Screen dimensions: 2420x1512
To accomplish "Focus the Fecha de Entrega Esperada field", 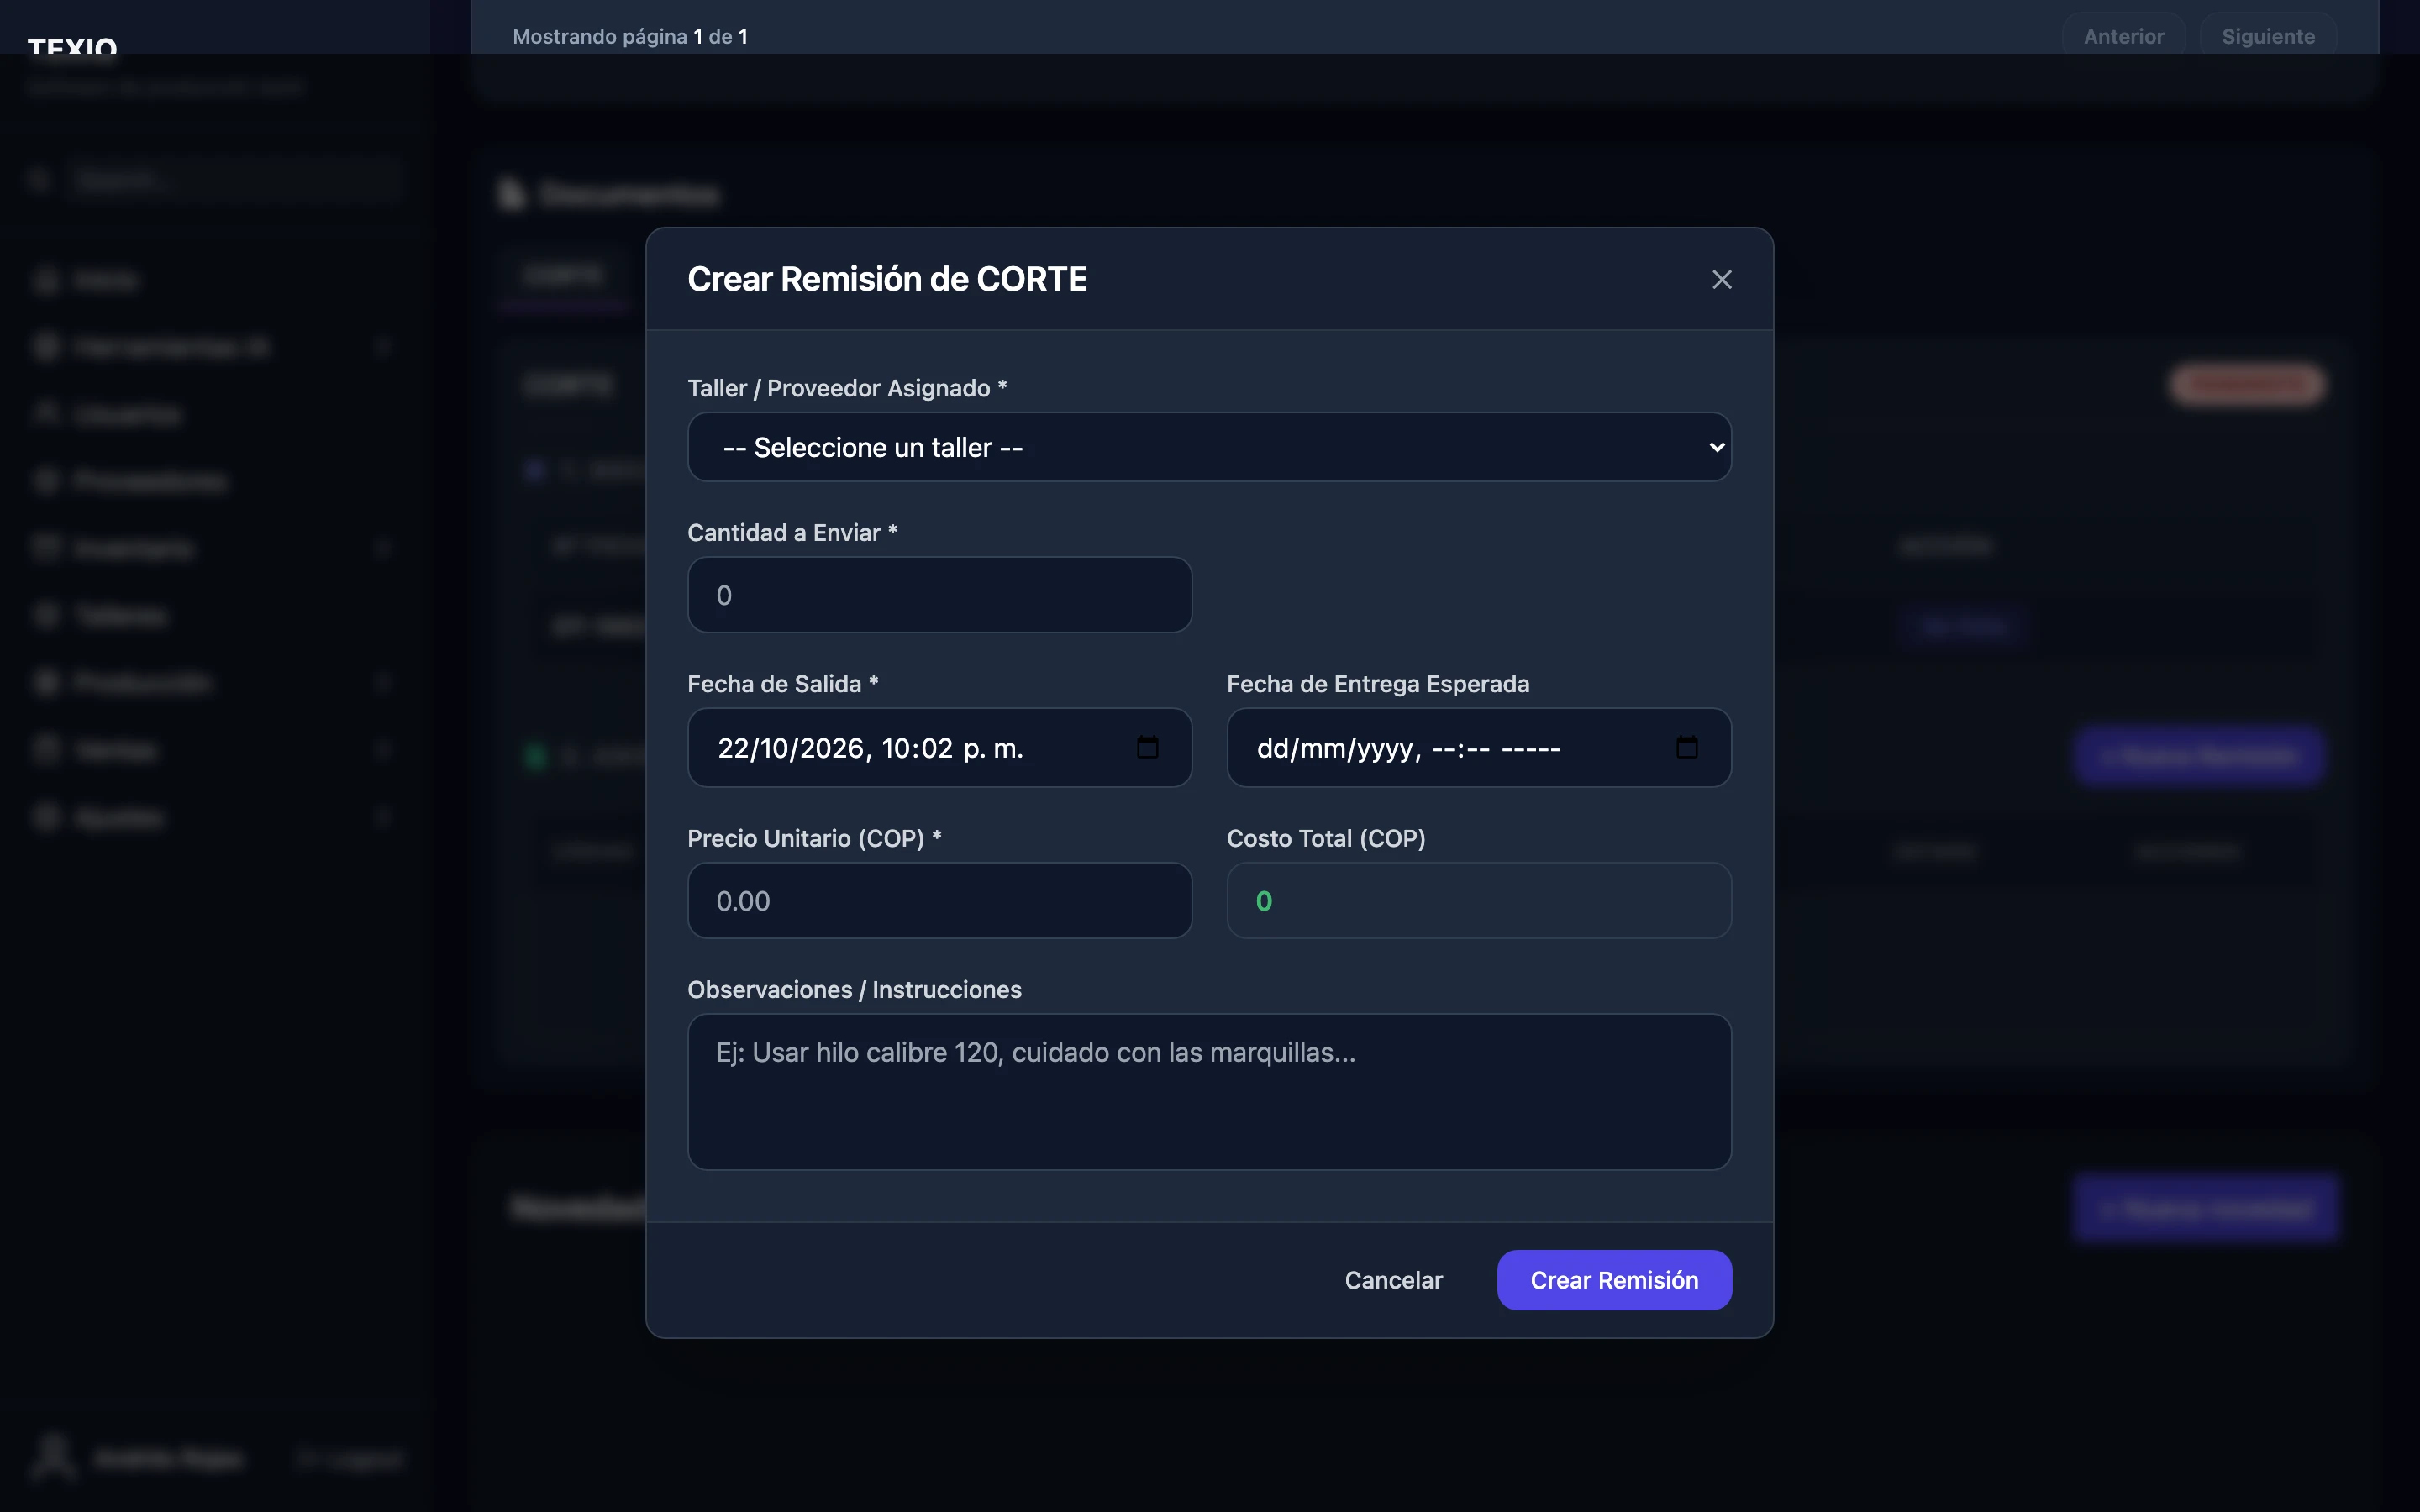I will 1478,748.
